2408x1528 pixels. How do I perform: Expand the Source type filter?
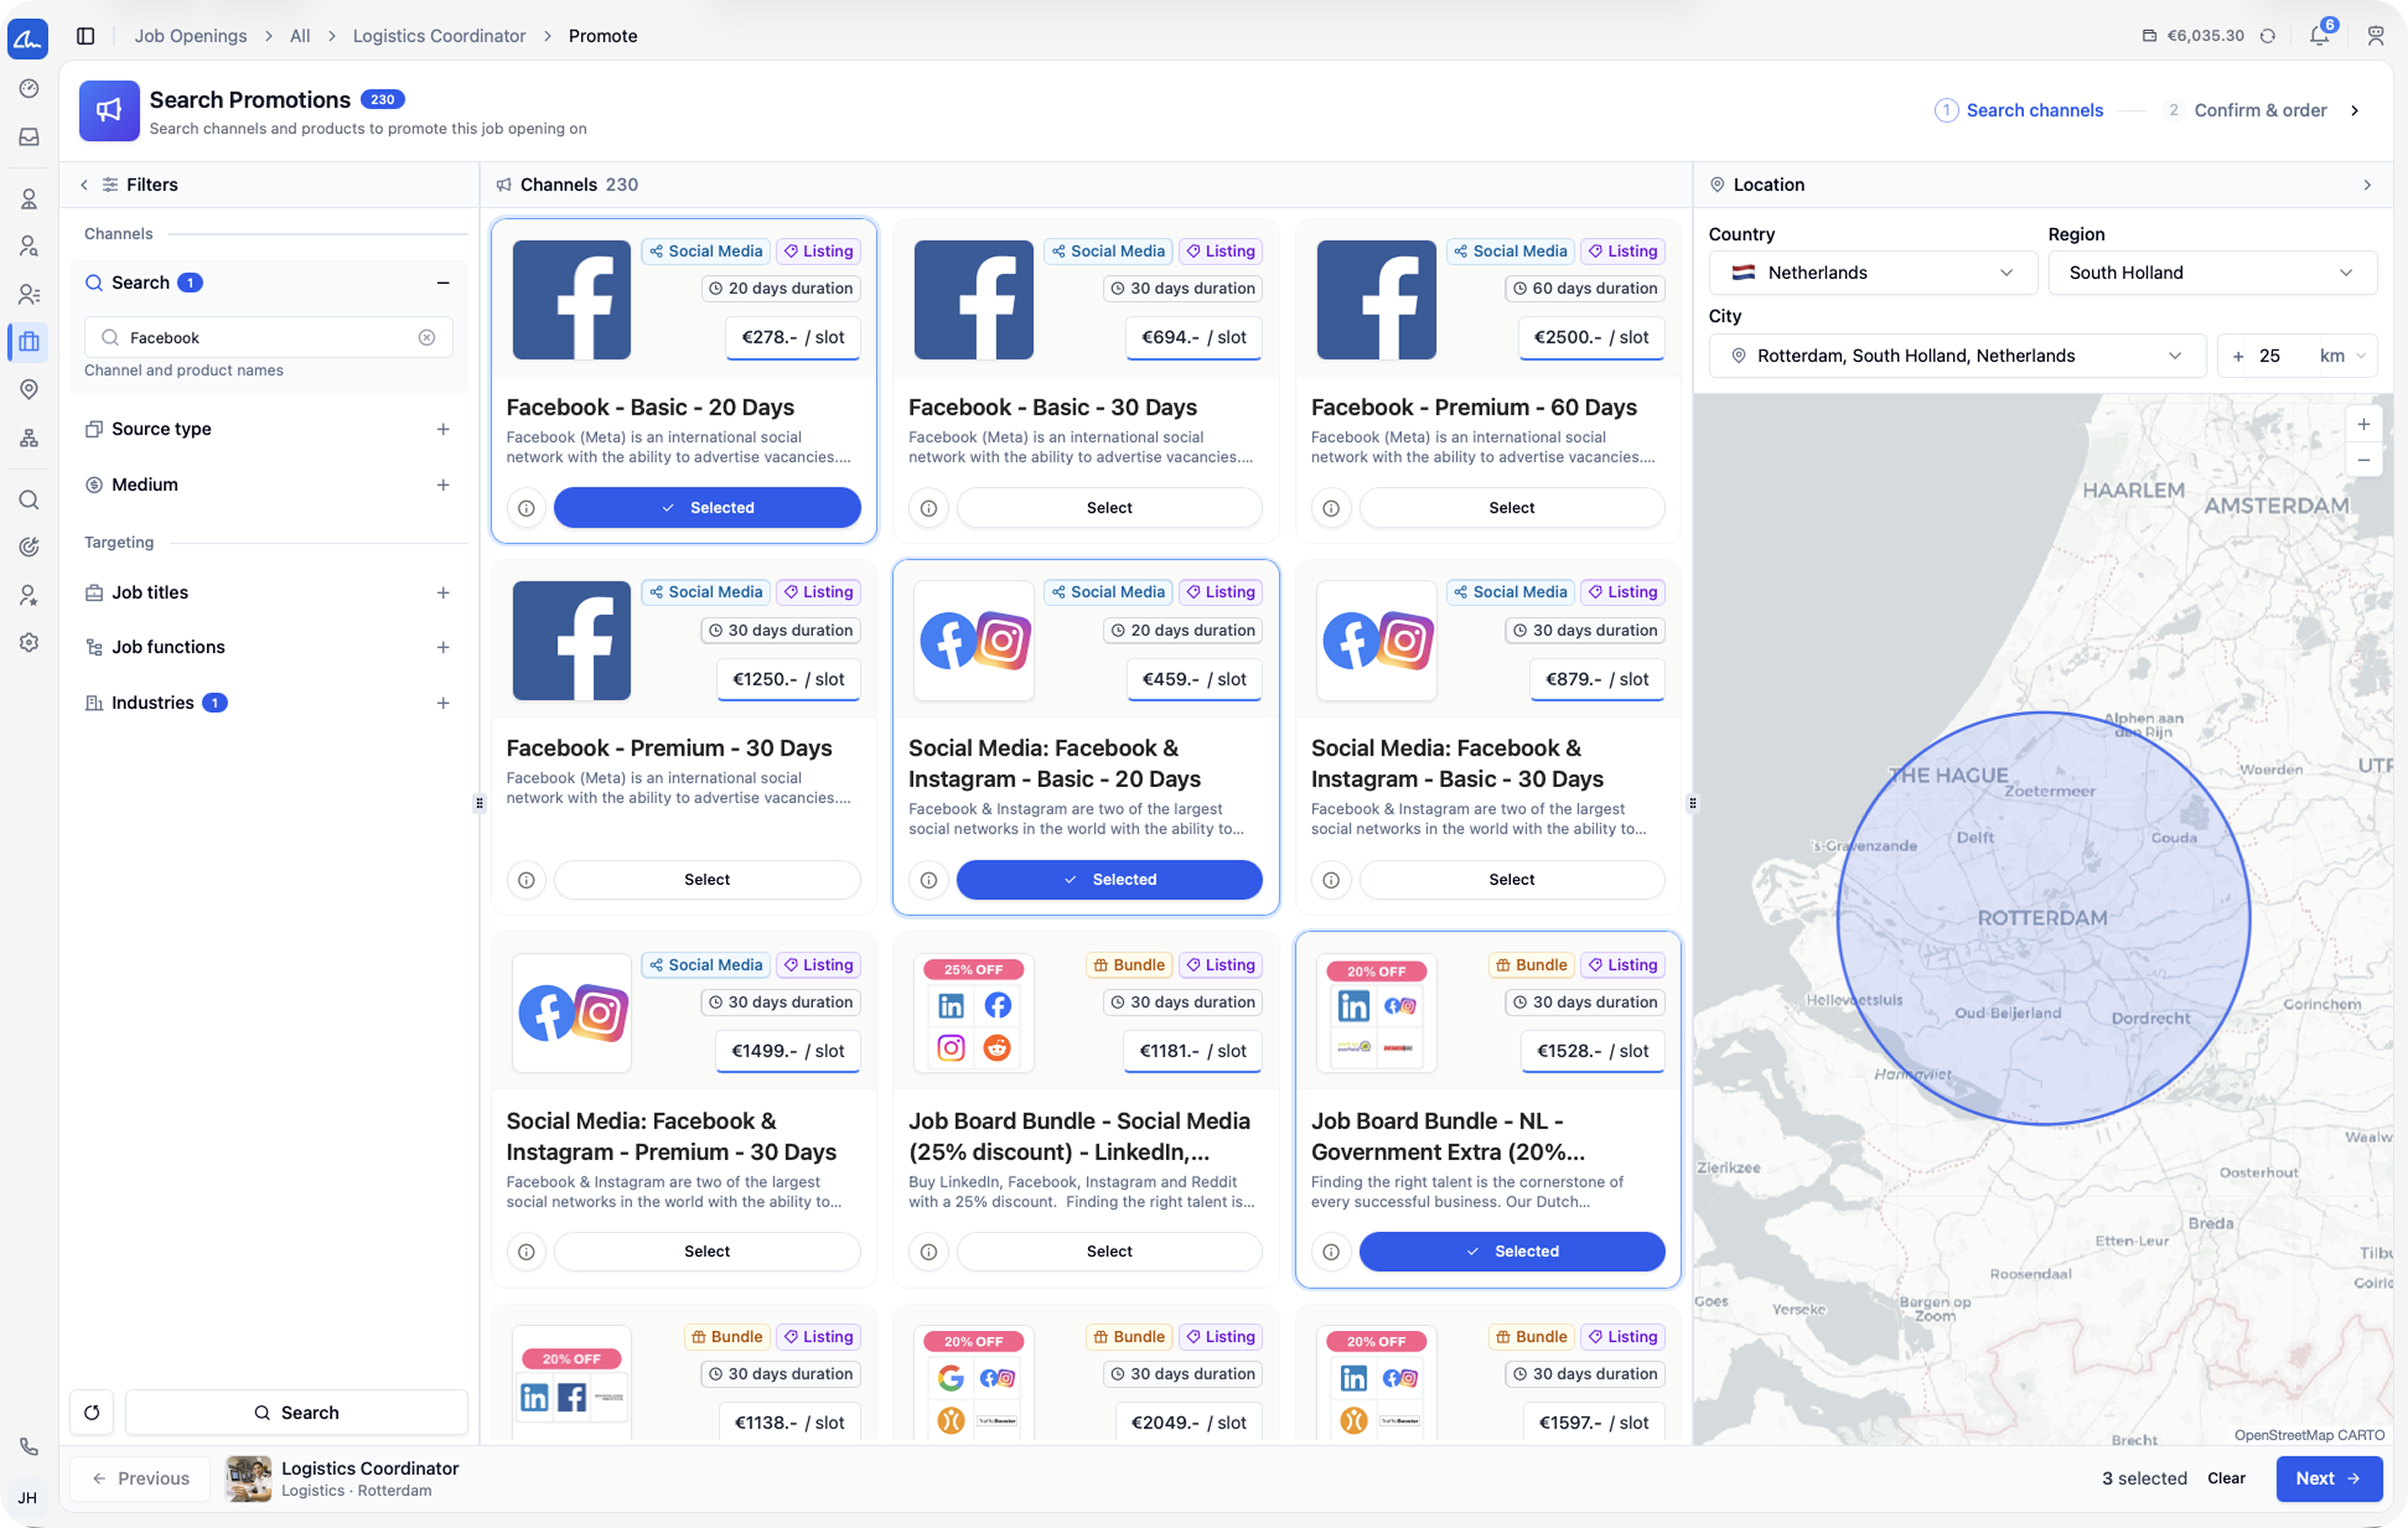coord(443,429)
